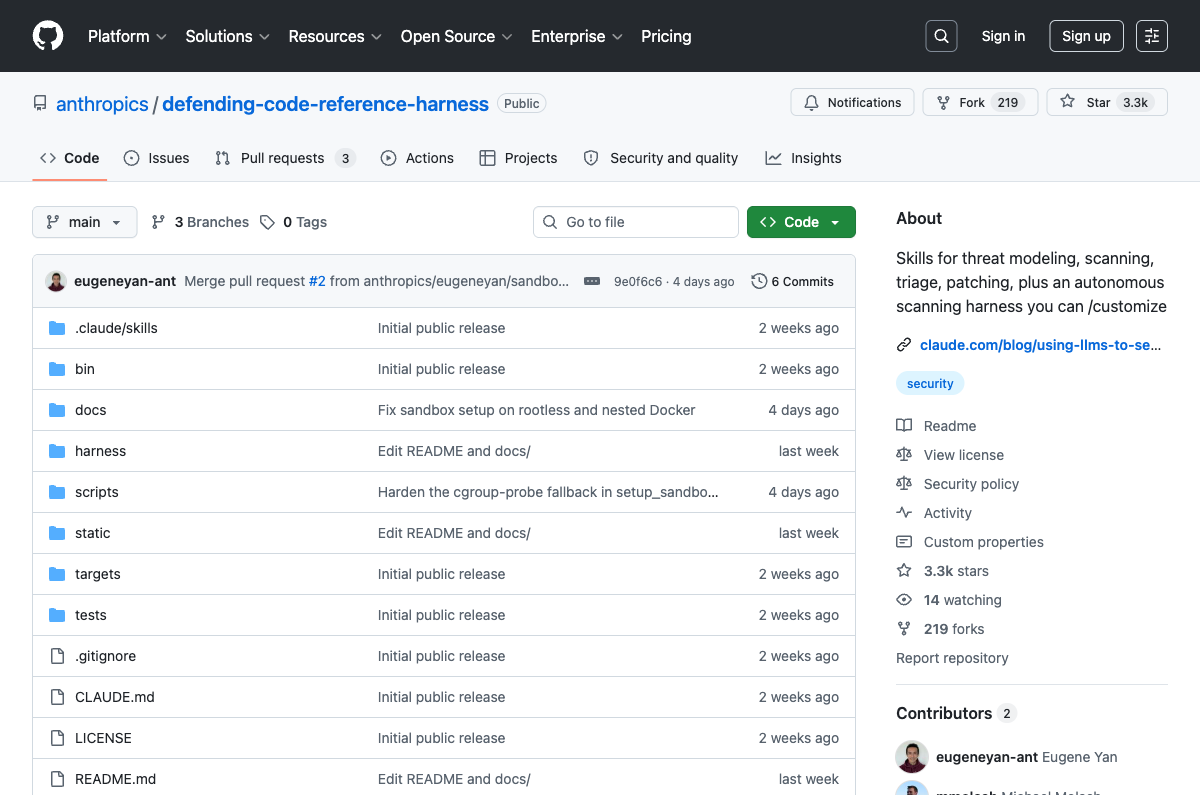Click the link icon beside claude.com URL
Viewport: 1200px width, 795px height.
pyautogui.click(x=904, y=345)
